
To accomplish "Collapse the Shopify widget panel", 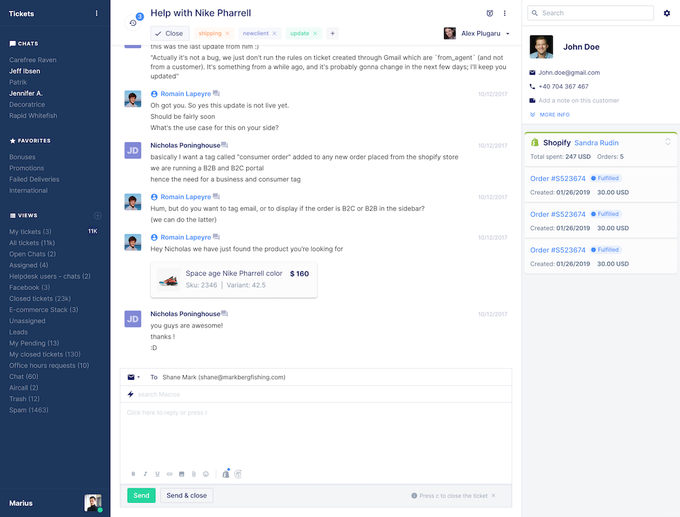I will click(667, 142).
